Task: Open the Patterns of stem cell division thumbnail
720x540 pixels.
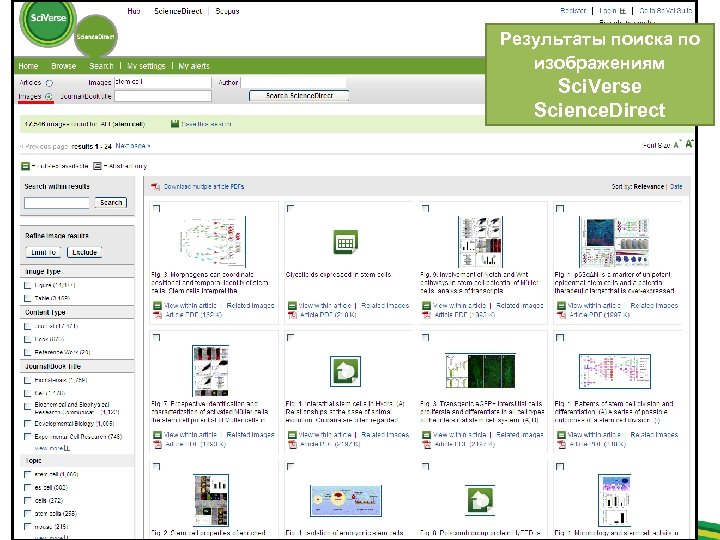Action: 615,371
